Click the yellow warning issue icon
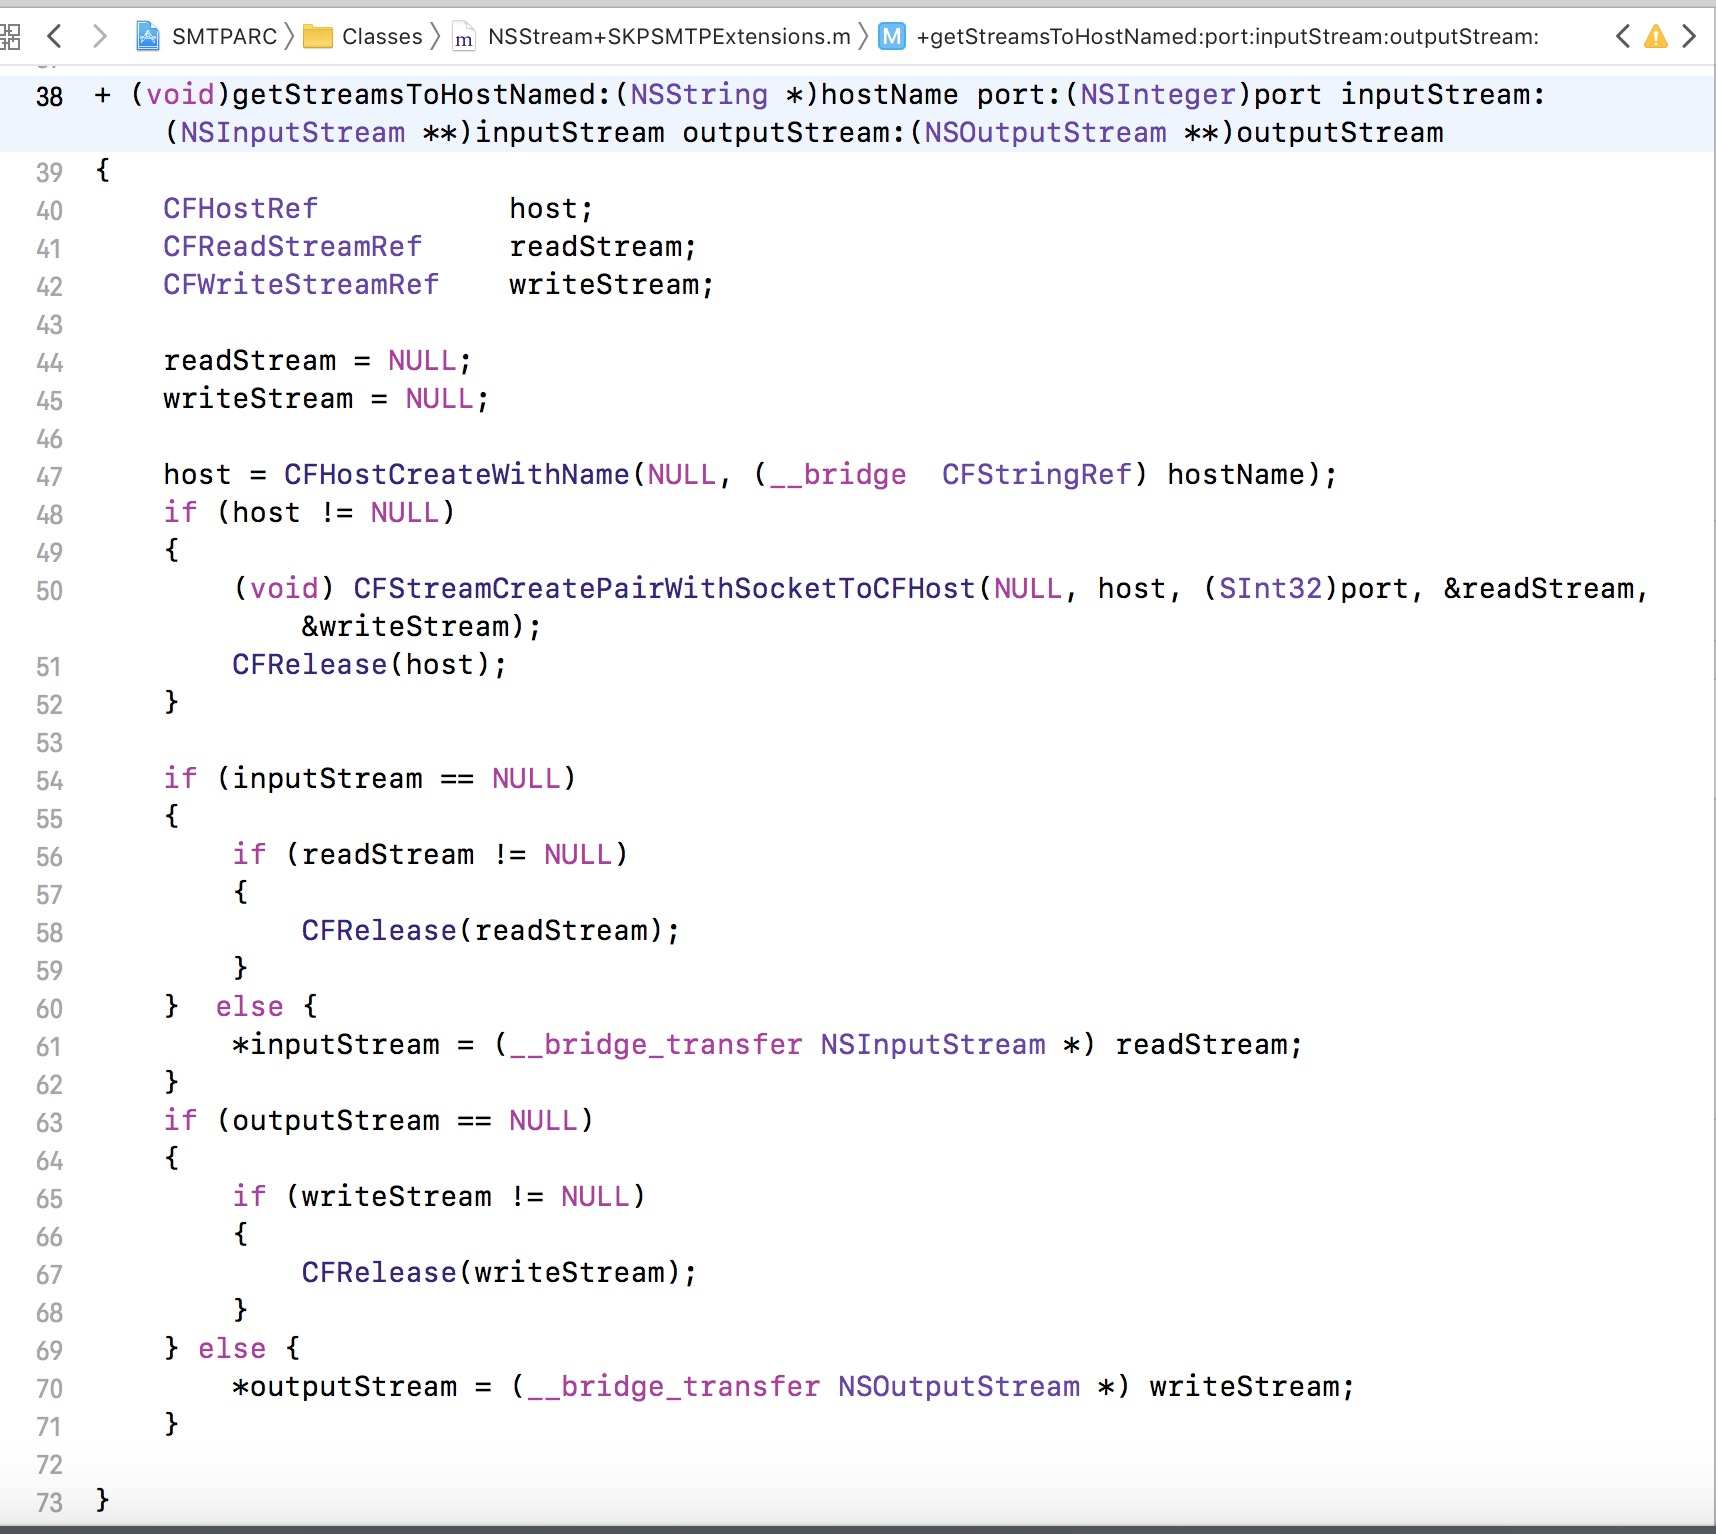The image size is (1716, 1534). [x=1656, y=37]
